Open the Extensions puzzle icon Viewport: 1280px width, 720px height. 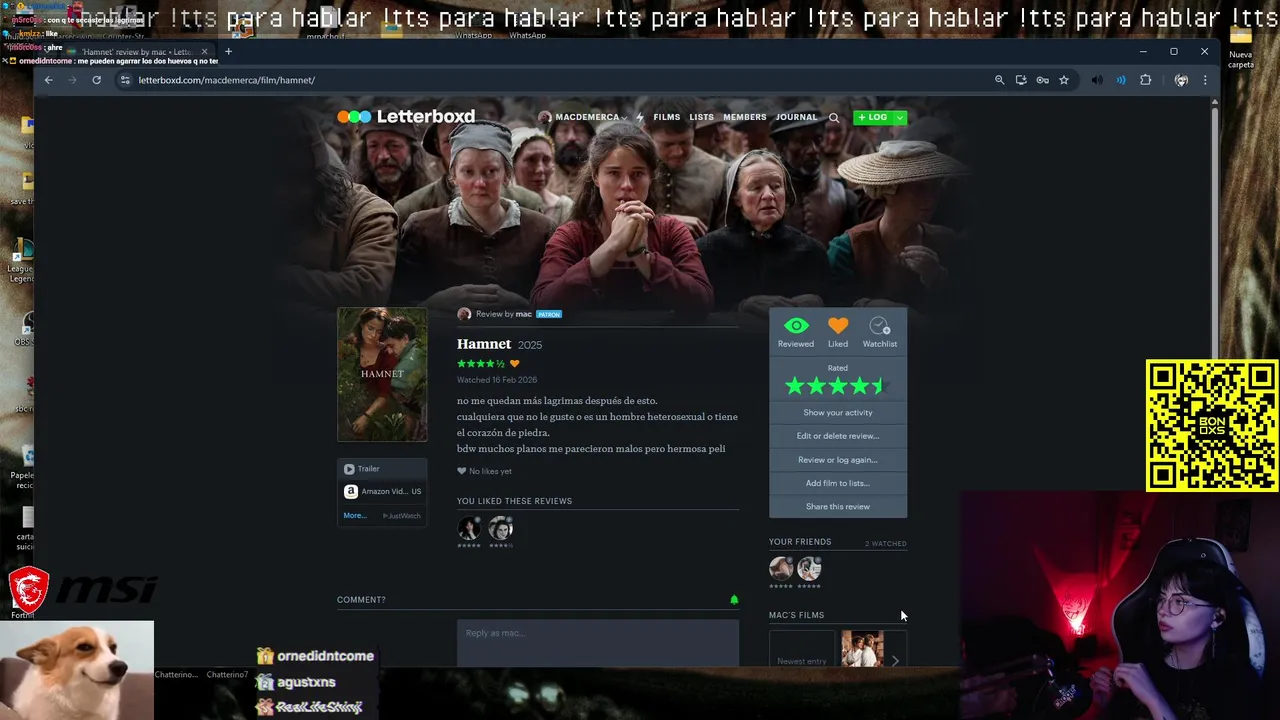[x=1146, y=80]
